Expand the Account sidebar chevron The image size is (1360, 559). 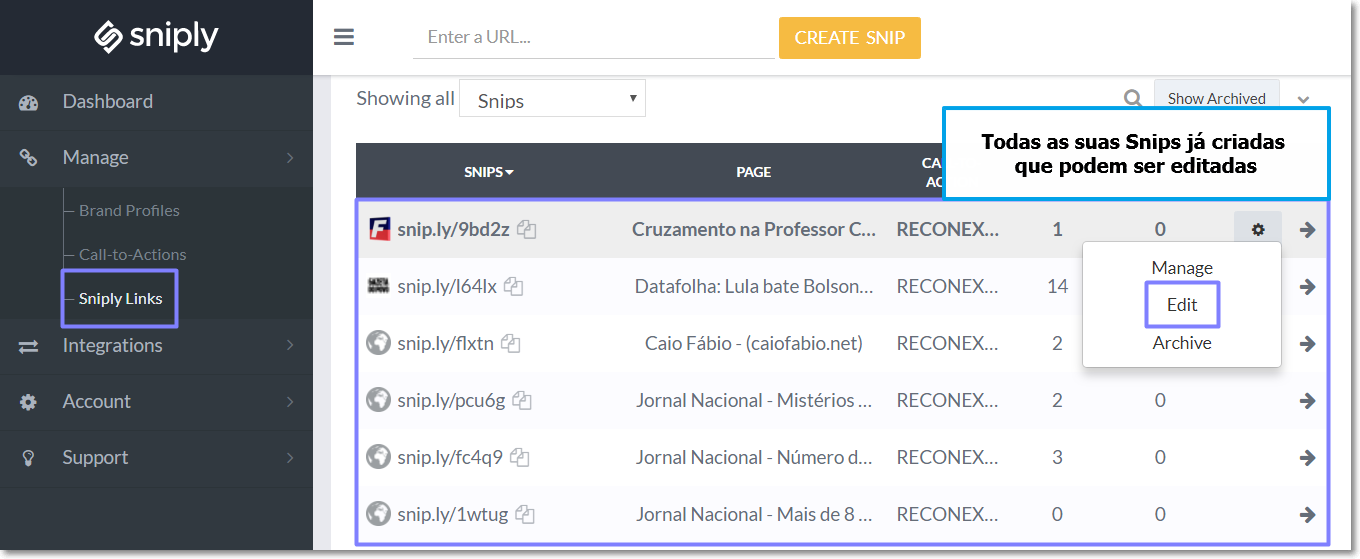pos(290,402)
